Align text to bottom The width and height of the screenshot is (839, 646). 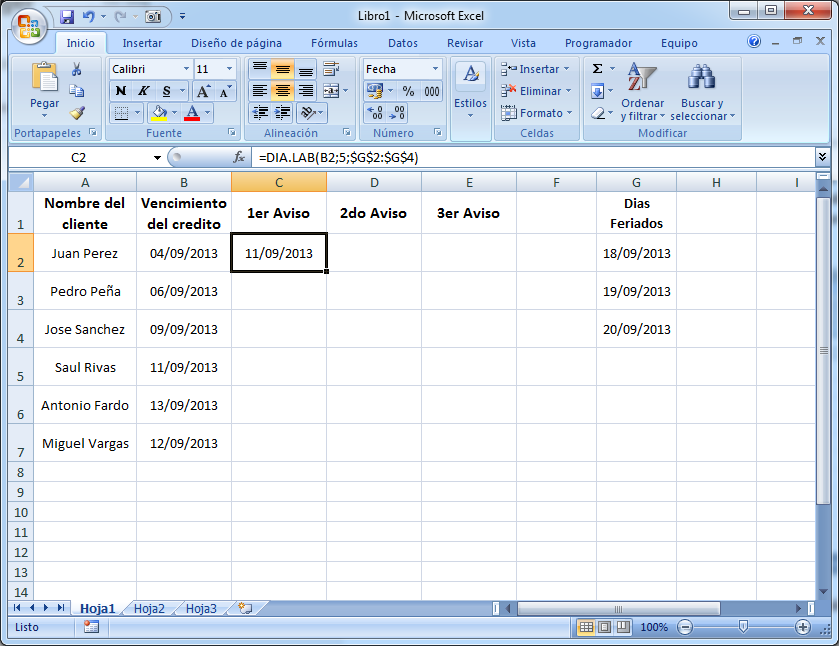pos(306,69)
